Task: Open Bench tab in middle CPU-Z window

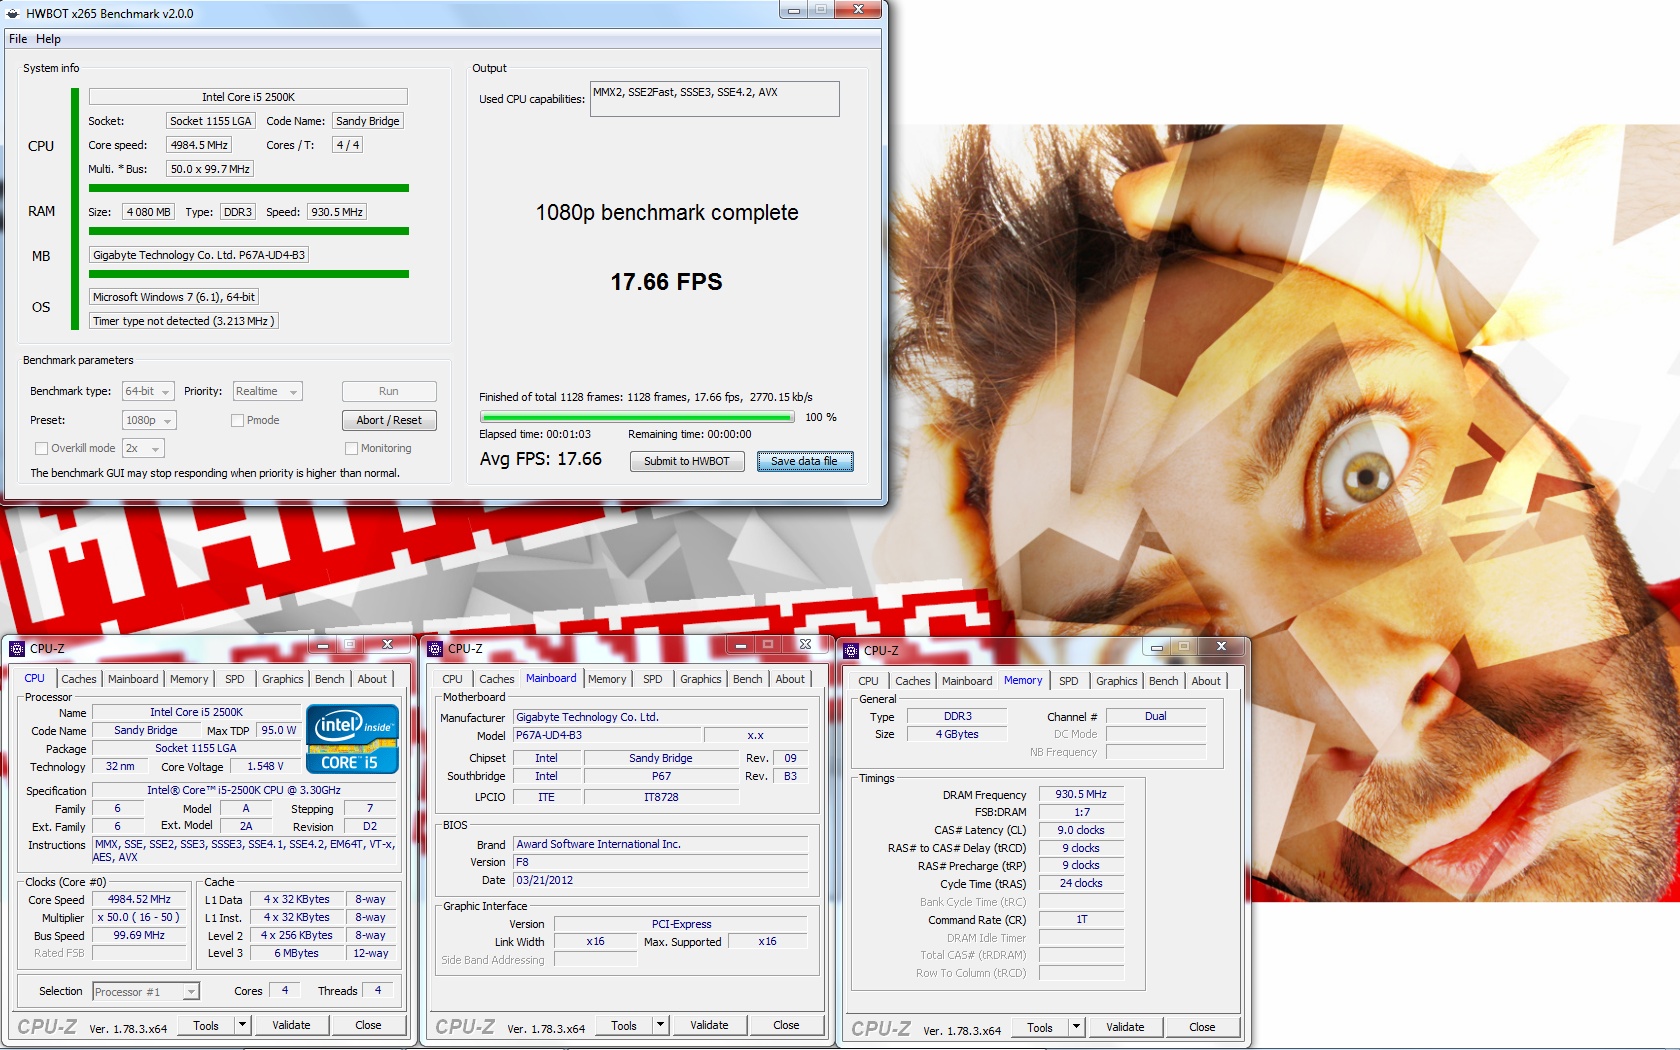Action: click(747, 679)
